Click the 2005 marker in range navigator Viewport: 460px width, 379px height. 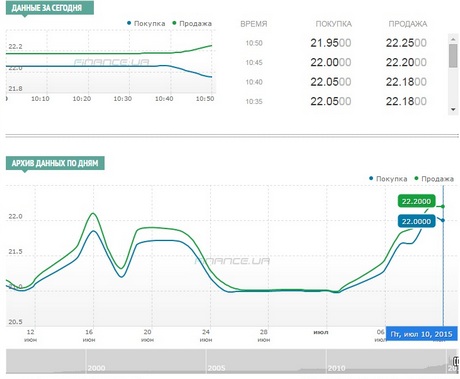pyautogui.click(x=216, y=368)
